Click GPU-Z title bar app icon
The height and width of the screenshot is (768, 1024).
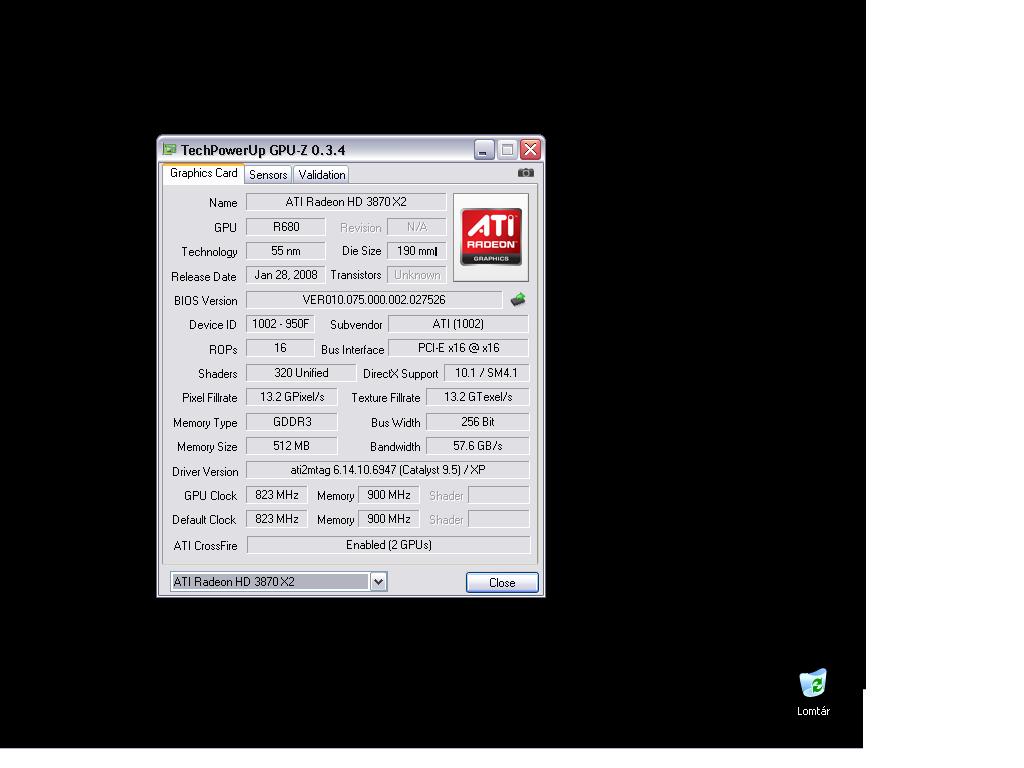pos(170,150)
